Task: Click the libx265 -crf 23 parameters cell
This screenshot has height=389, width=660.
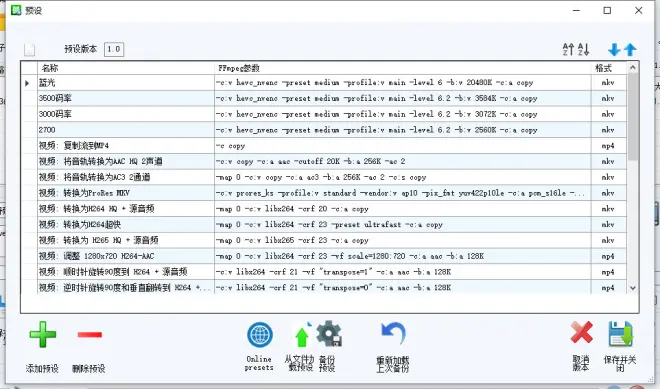Action: tap(402, 240)
